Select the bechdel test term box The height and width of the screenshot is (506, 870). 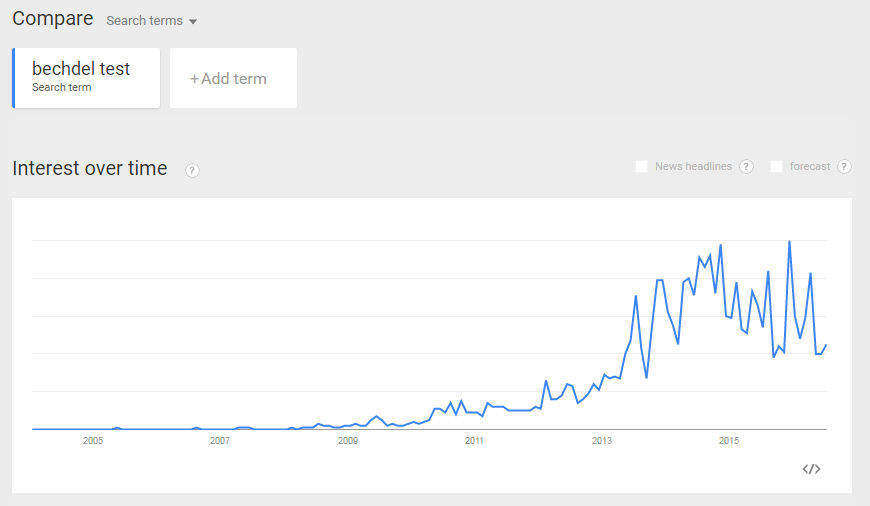(x=87, y=77)
